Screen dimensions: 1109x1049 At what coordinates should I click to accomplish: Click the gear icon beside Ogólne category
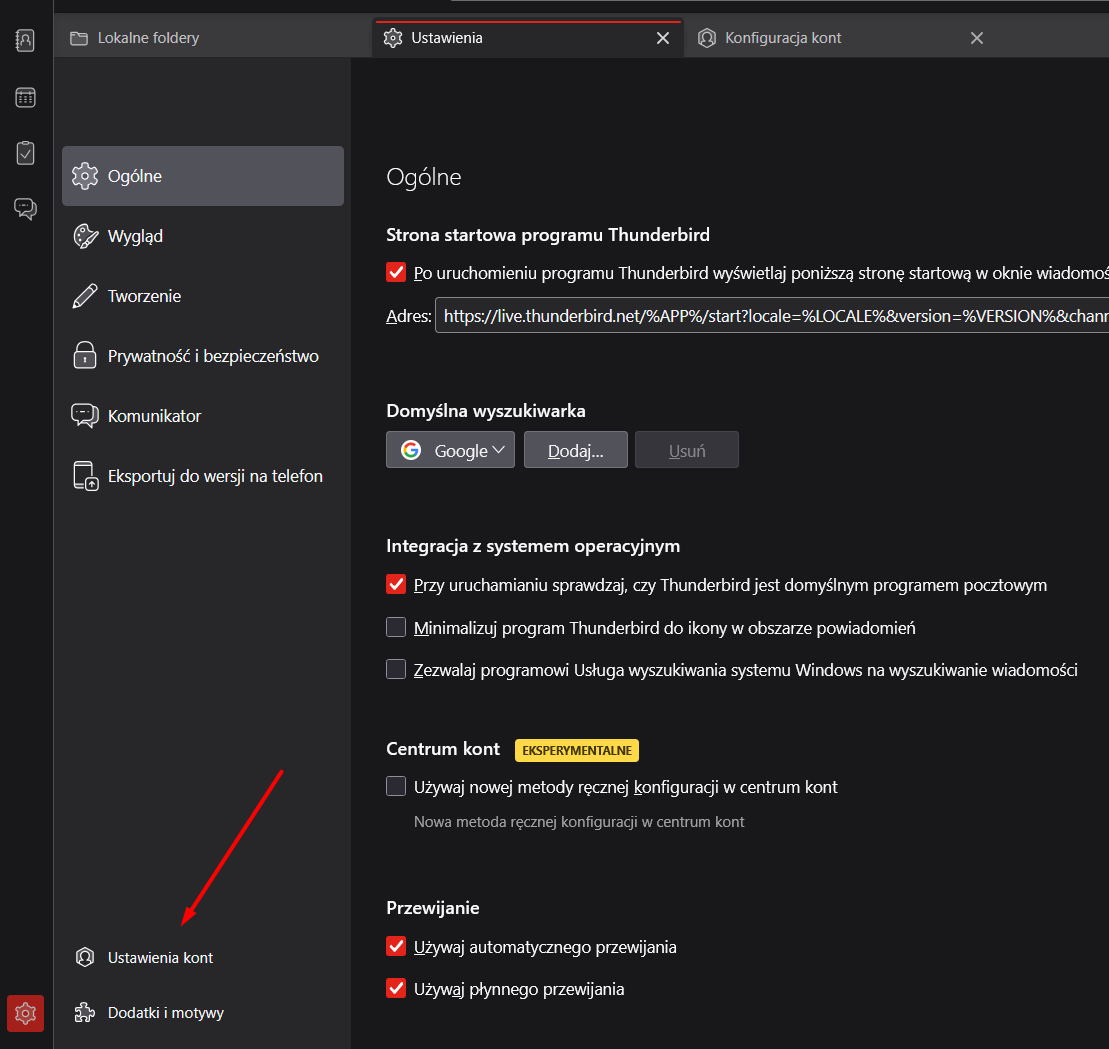(85, 176)
